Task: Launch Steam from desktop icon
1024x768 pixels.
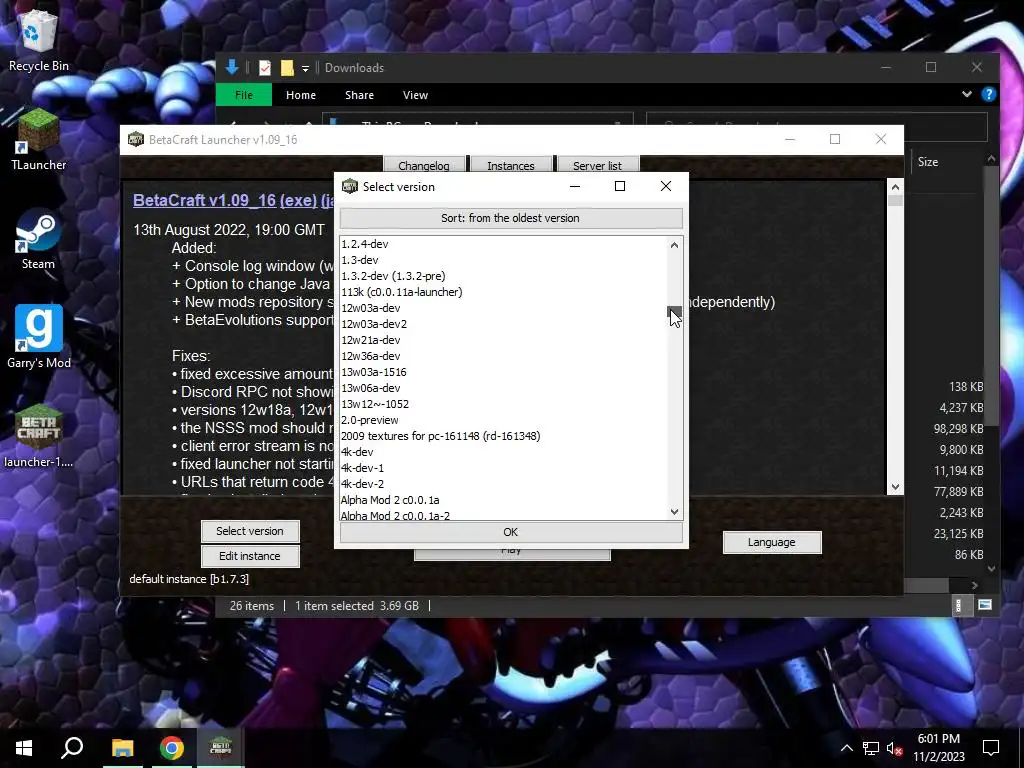Action: (39, 240)
